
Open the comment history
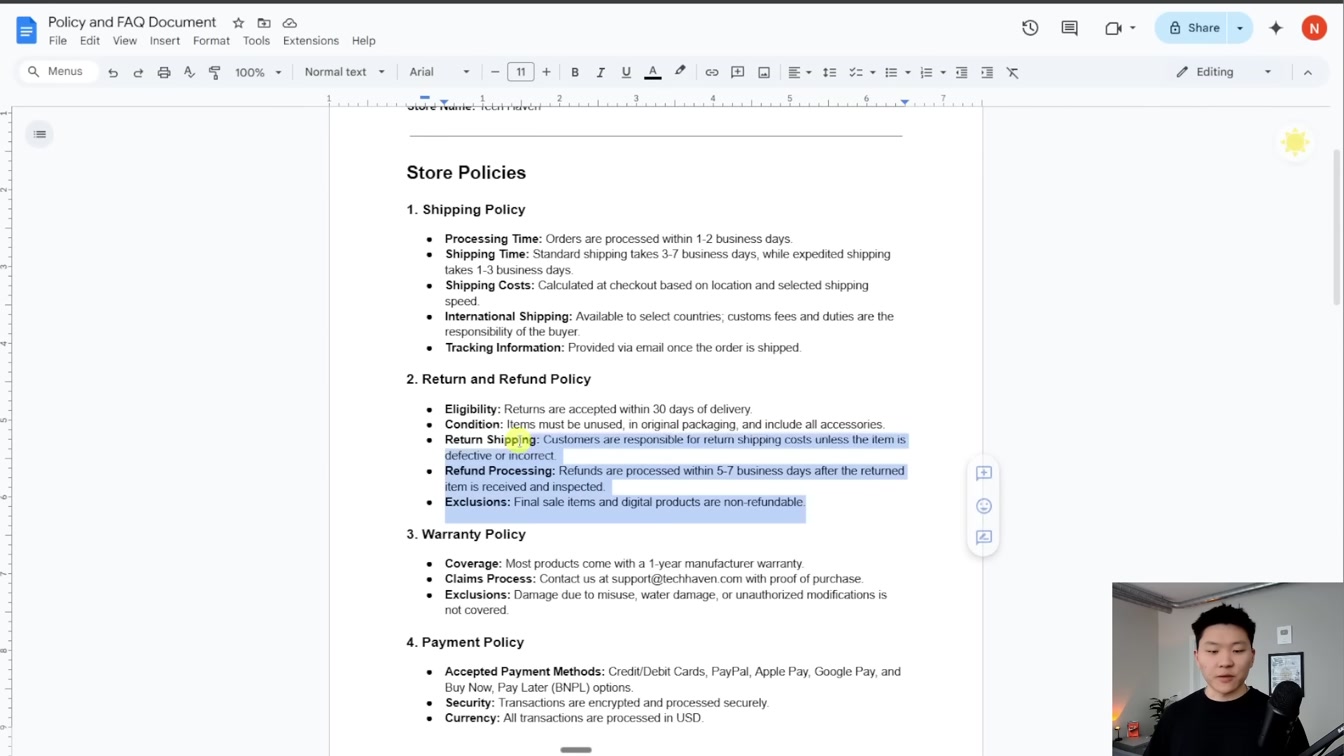tap(1070, 28)
